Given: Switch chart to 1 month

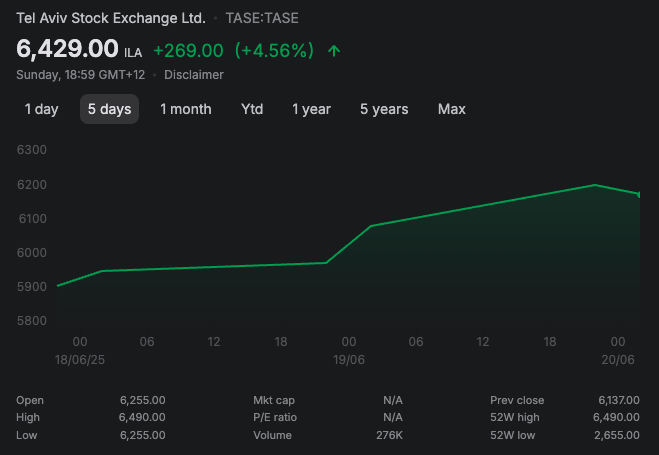Looking at the screenshot, I should [x=186, y=109].
